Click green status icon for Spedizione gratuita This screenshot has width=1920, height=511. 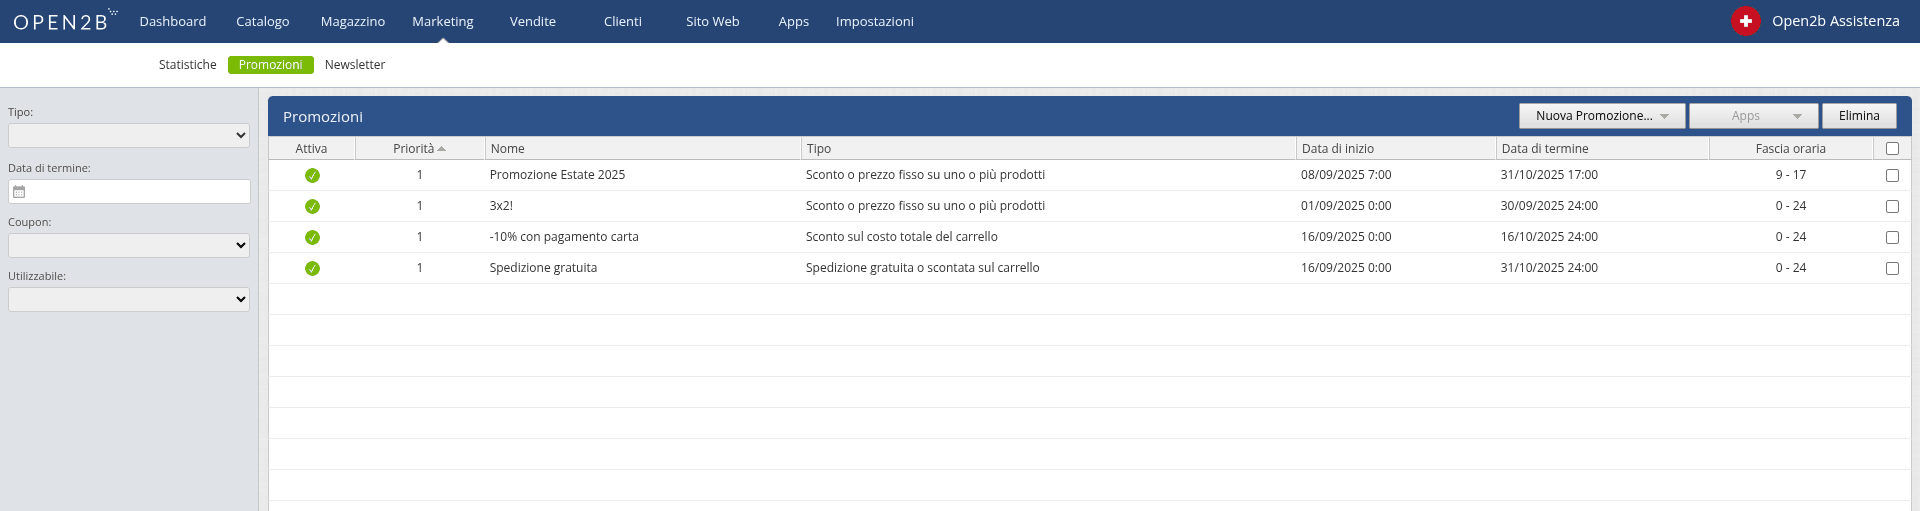click(x=312, y=269)
